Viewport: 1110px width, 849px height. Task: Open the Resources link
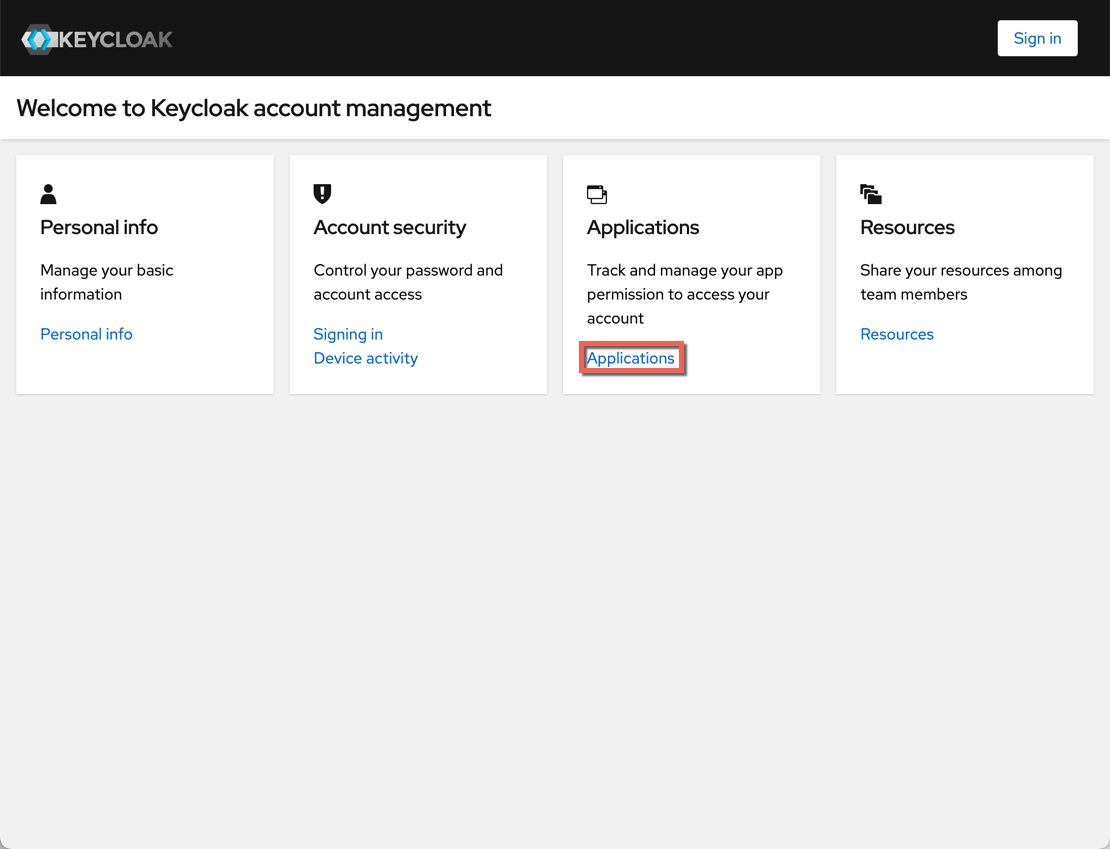click(896, 334)
